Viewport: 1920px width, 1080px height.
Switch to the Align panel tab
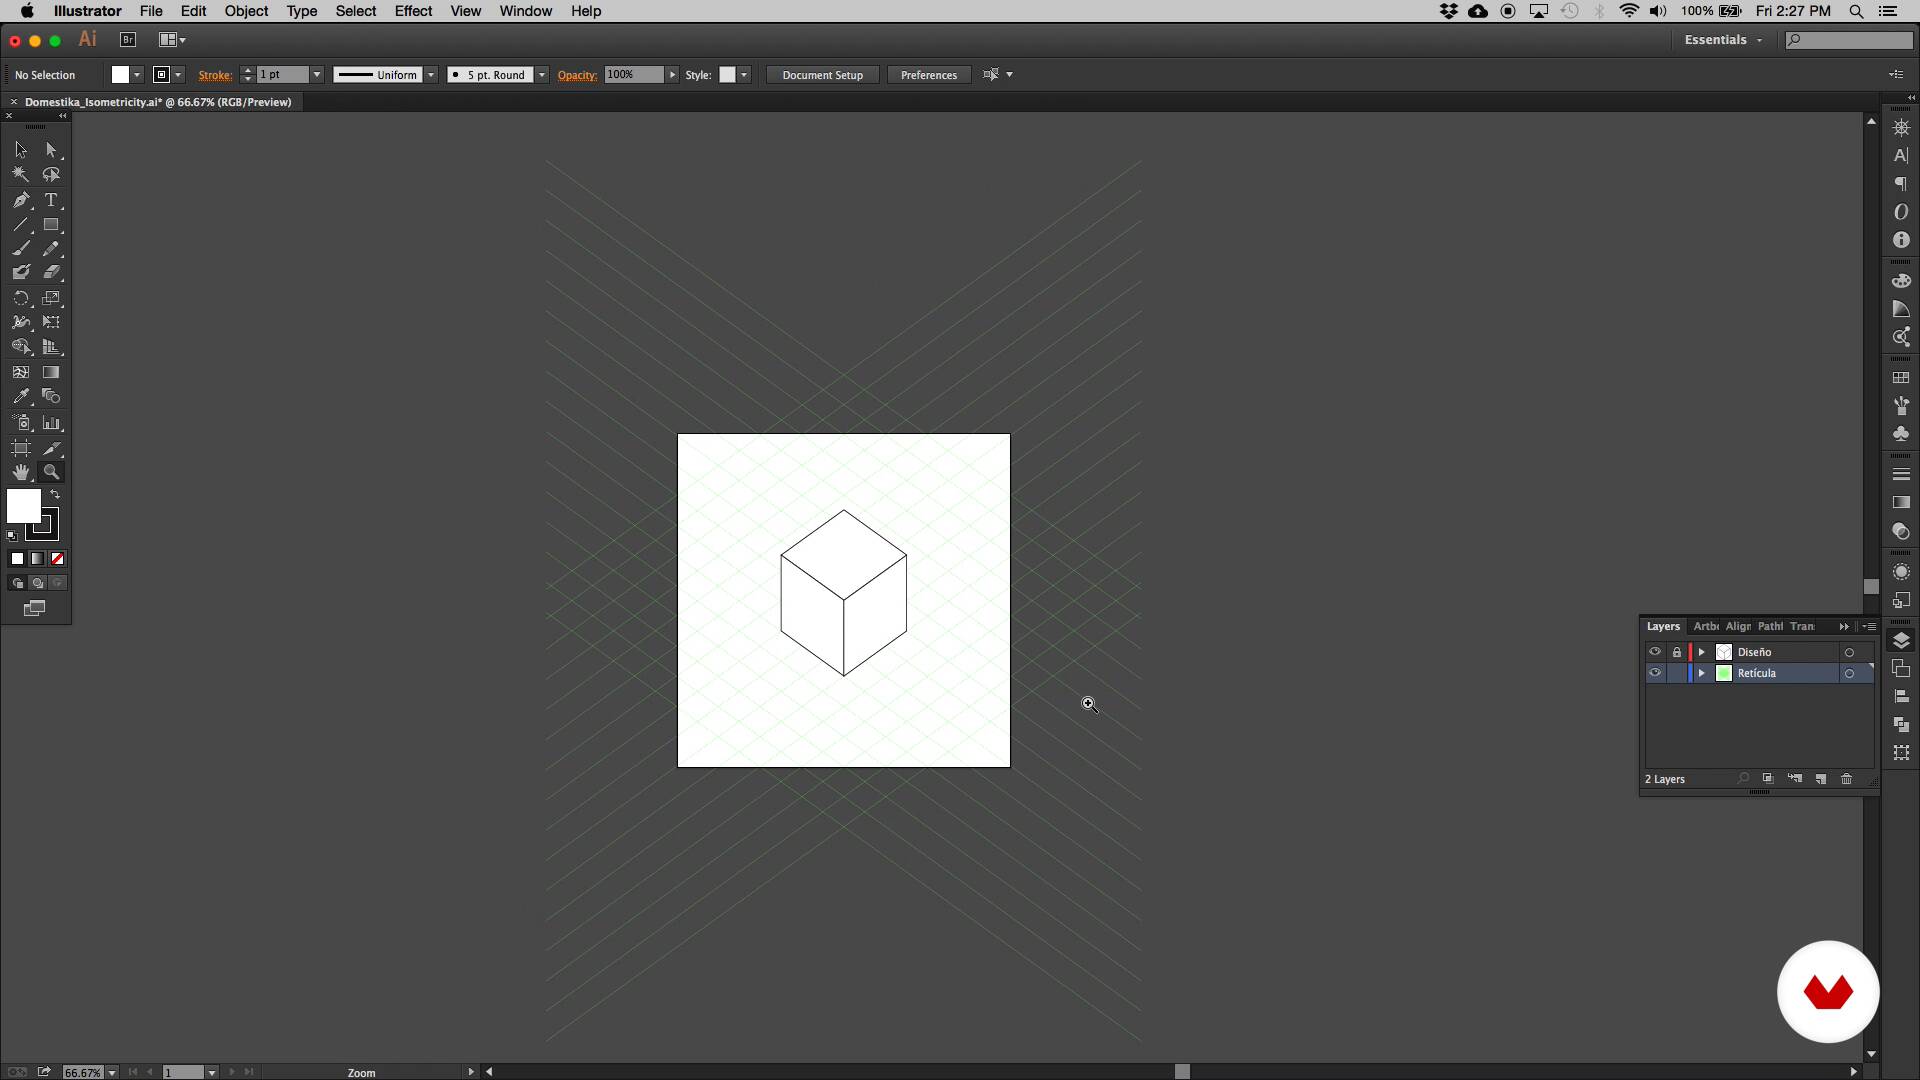point(1738,626)
